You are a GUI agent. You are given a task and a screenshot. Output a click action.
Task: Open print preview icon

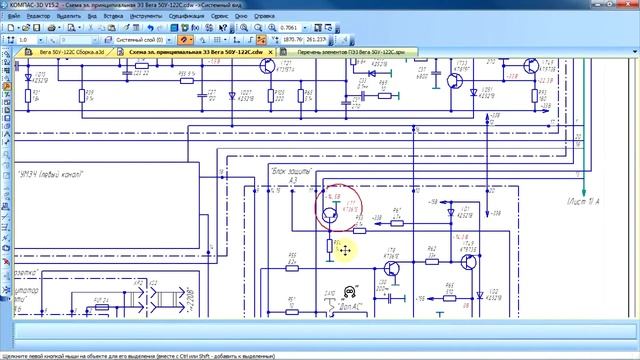(x=71, y=28)
